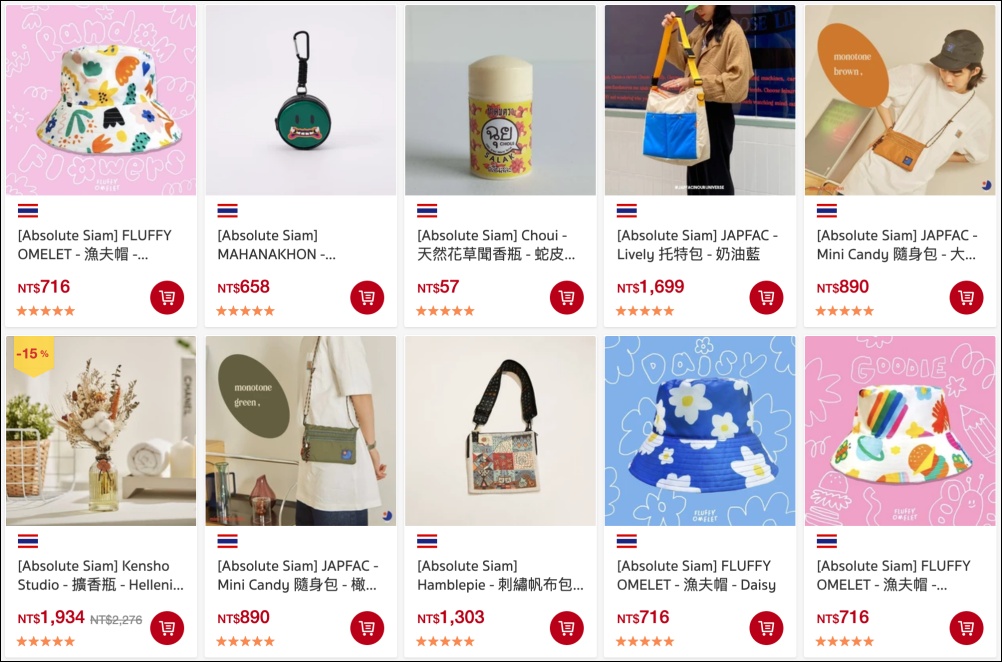Add the Choui NT$57 inhaler to cart
1002x662 pixels.
click(566, 297)
